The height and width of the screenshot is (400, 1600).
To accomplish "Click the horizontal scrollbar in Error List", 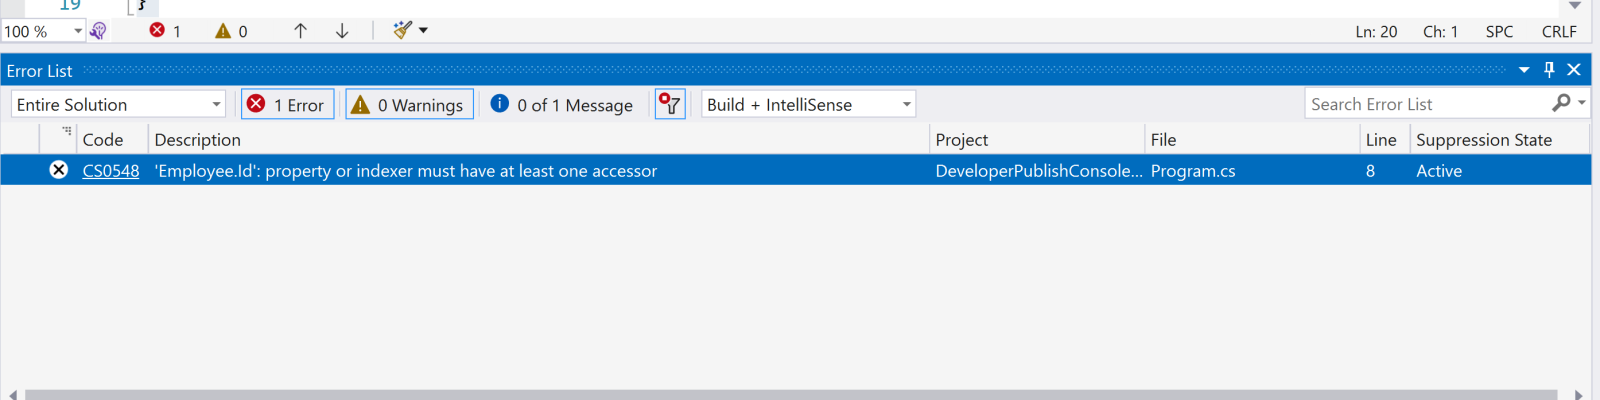I will (790, 394).
